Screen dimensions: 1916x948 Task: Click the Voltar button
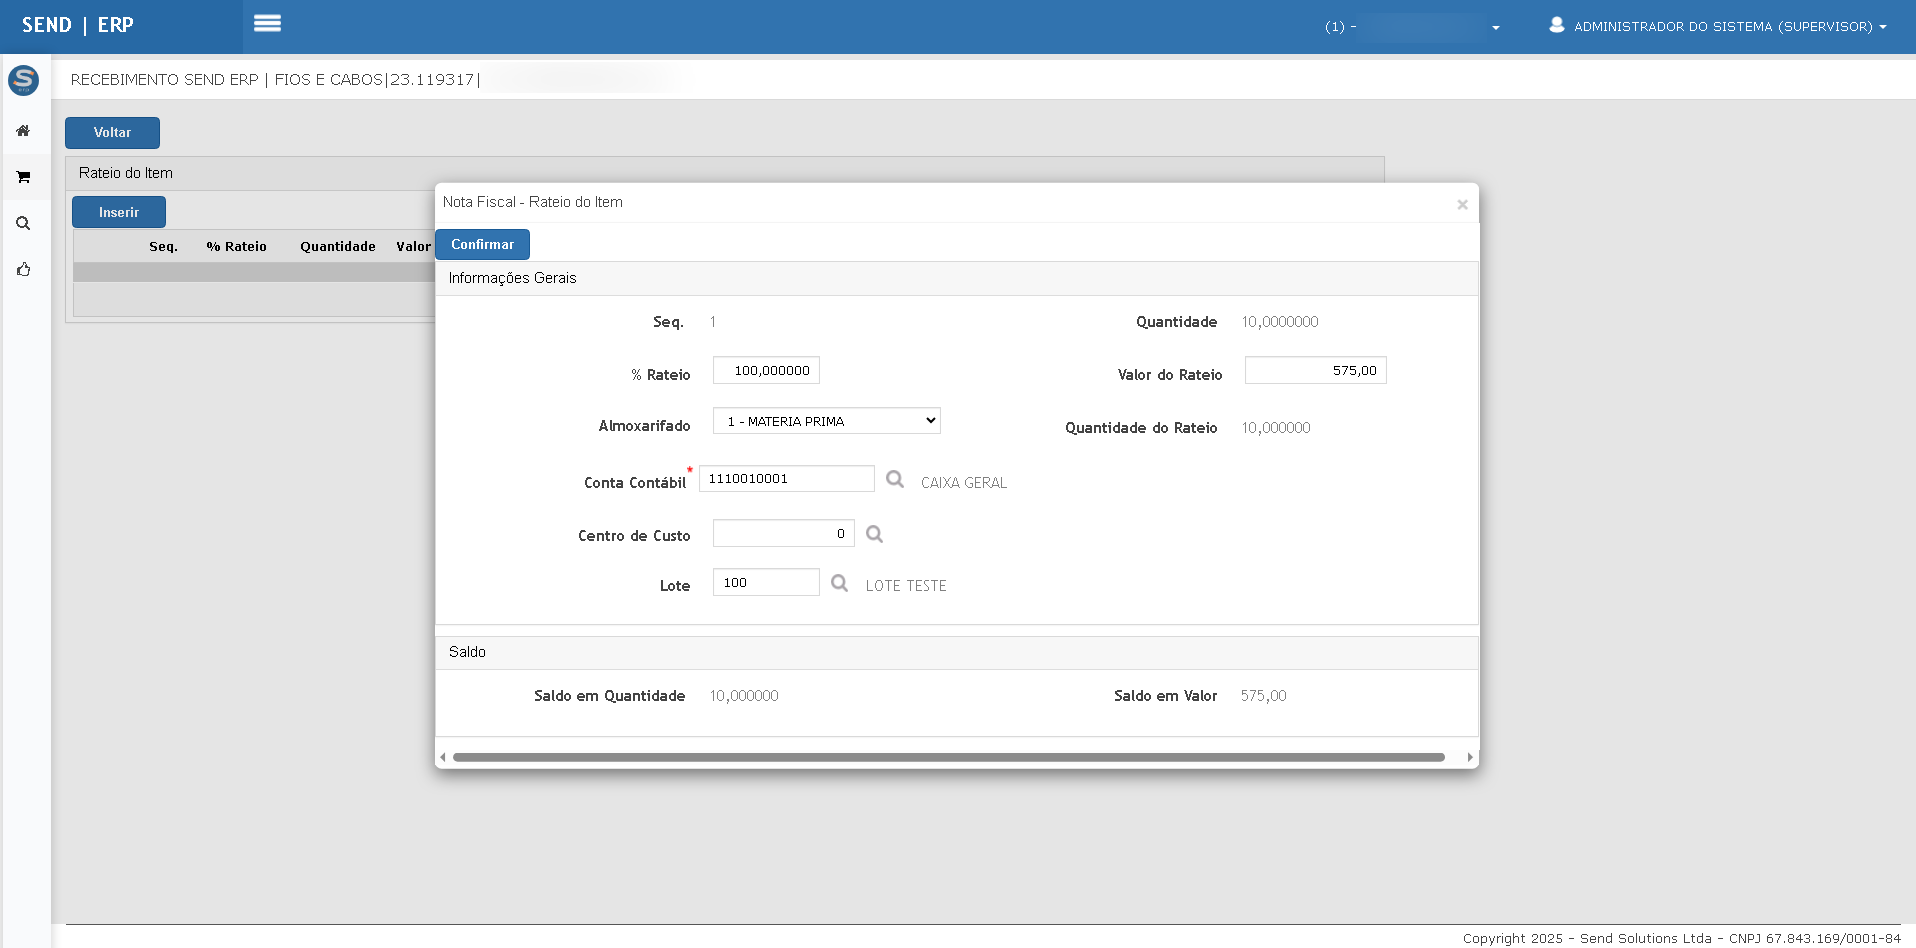point(112,133)
